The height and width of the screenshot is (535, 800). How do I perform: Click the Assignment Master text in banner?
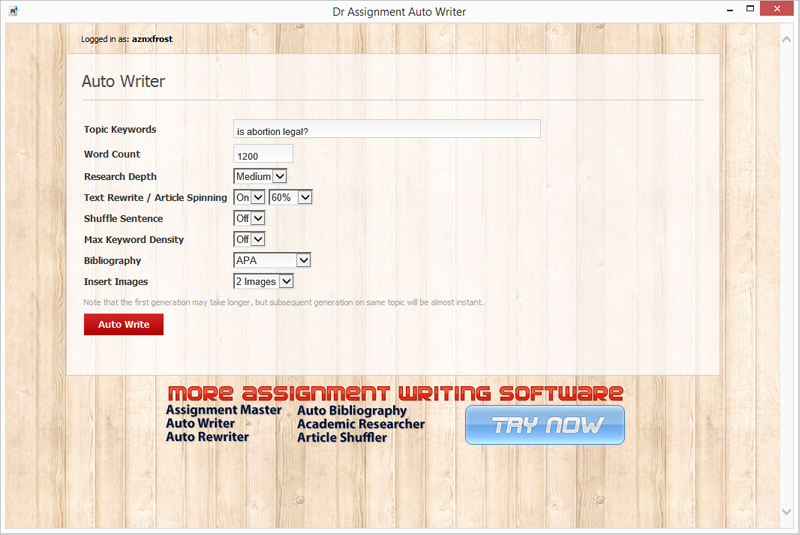223,410
